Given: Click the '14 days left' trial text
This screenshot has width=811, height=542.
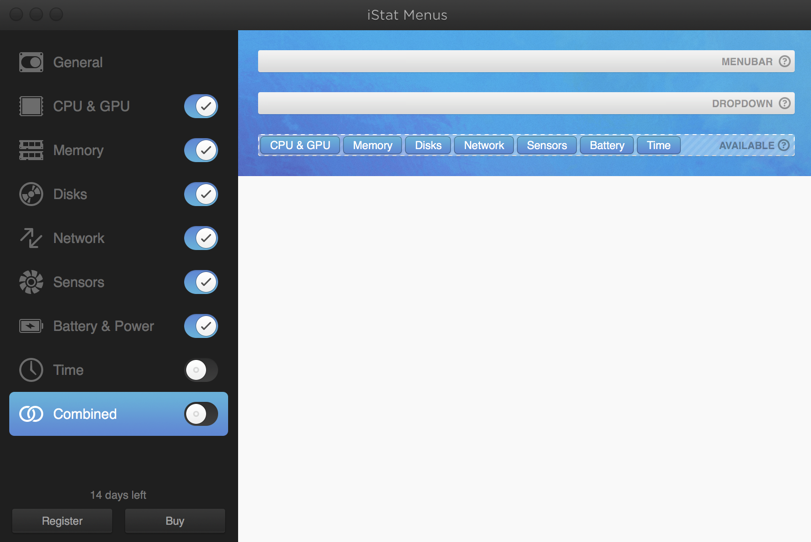Looking at the screenshot, I should click(118, 495).
